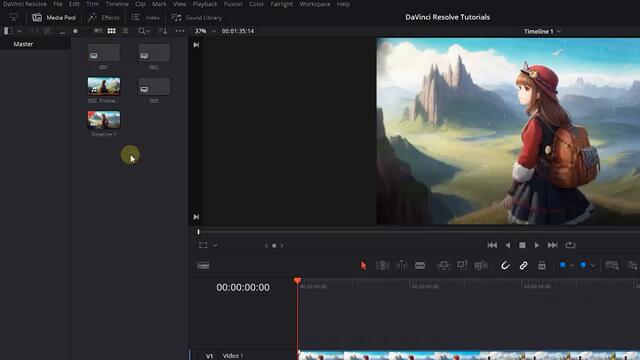Choose the Dynamic Trim mode tool
Screen dimensions: 640x360
401,266
